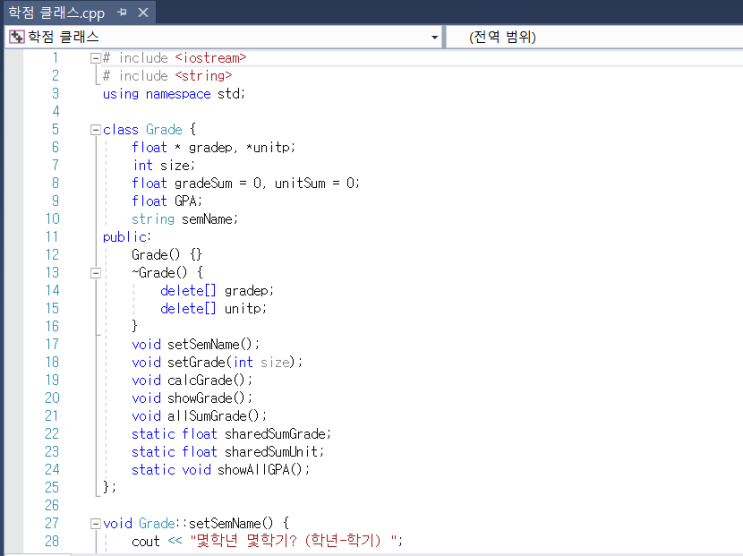Click the <string> include text

pyautogui.click(x=203, y=76)
